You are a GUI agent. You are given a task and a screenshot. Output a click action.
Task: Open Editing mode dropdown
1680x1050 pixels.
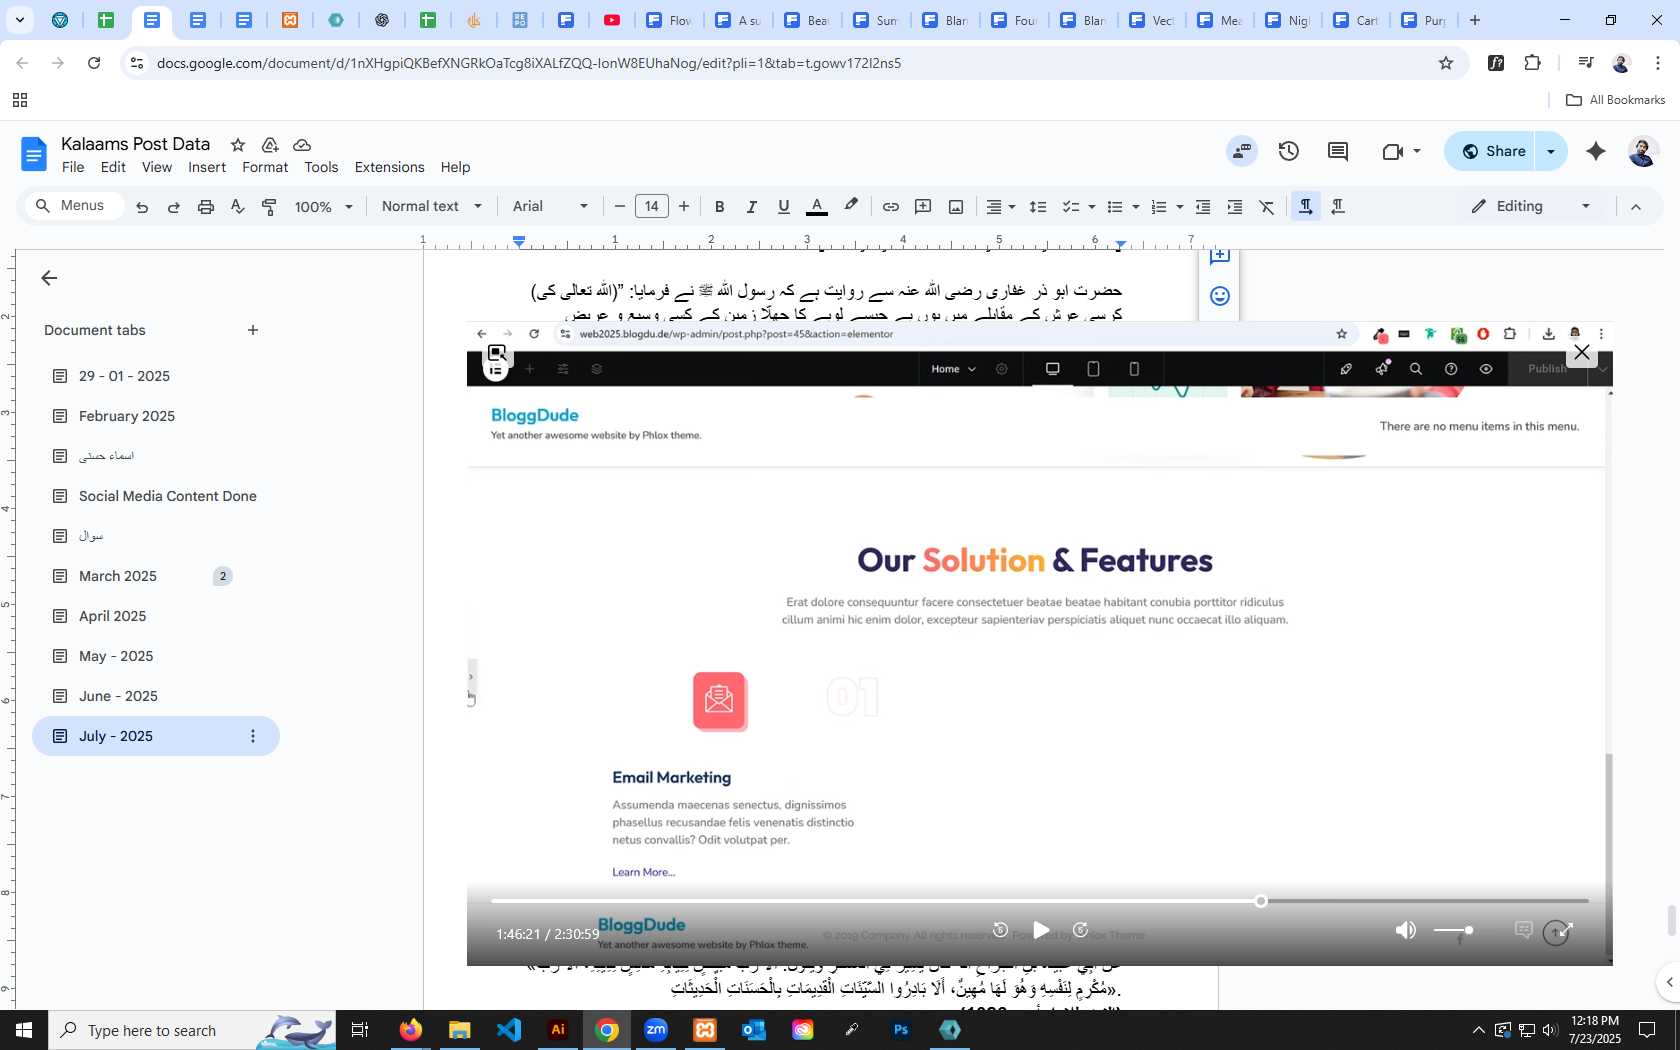pos(1531,207)
